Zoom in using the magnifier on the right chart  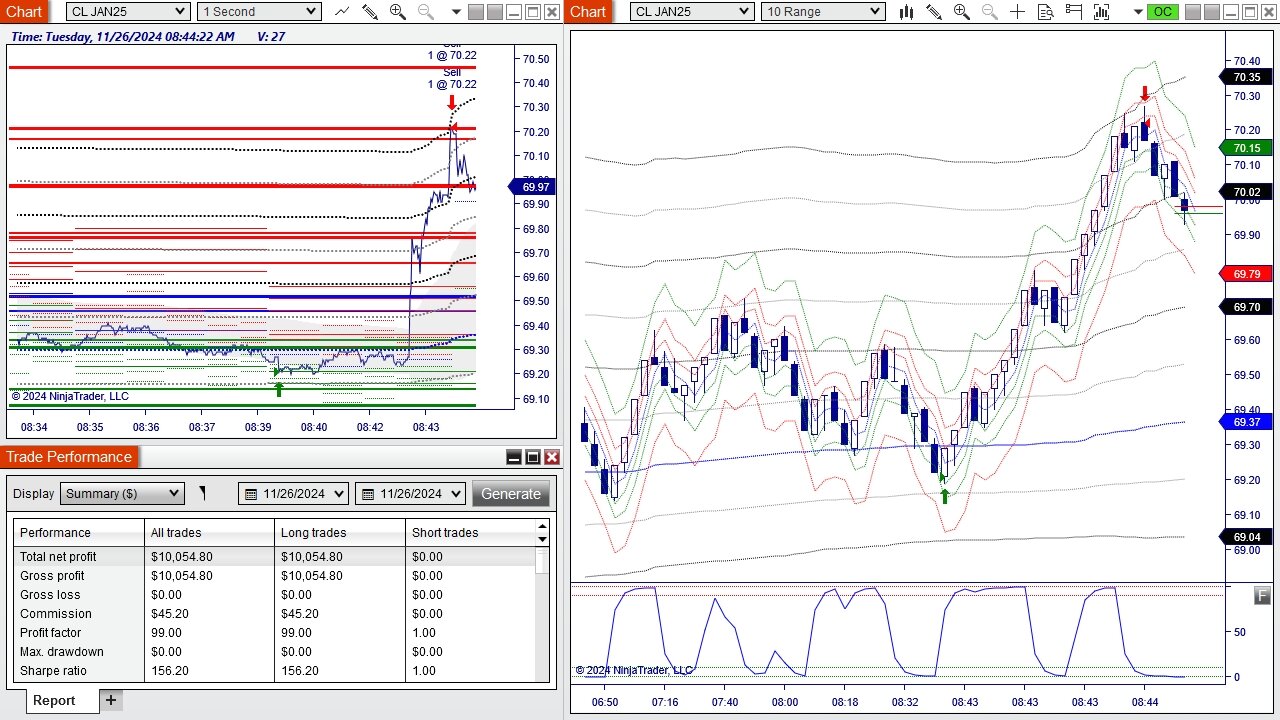(x=962, y=11)
